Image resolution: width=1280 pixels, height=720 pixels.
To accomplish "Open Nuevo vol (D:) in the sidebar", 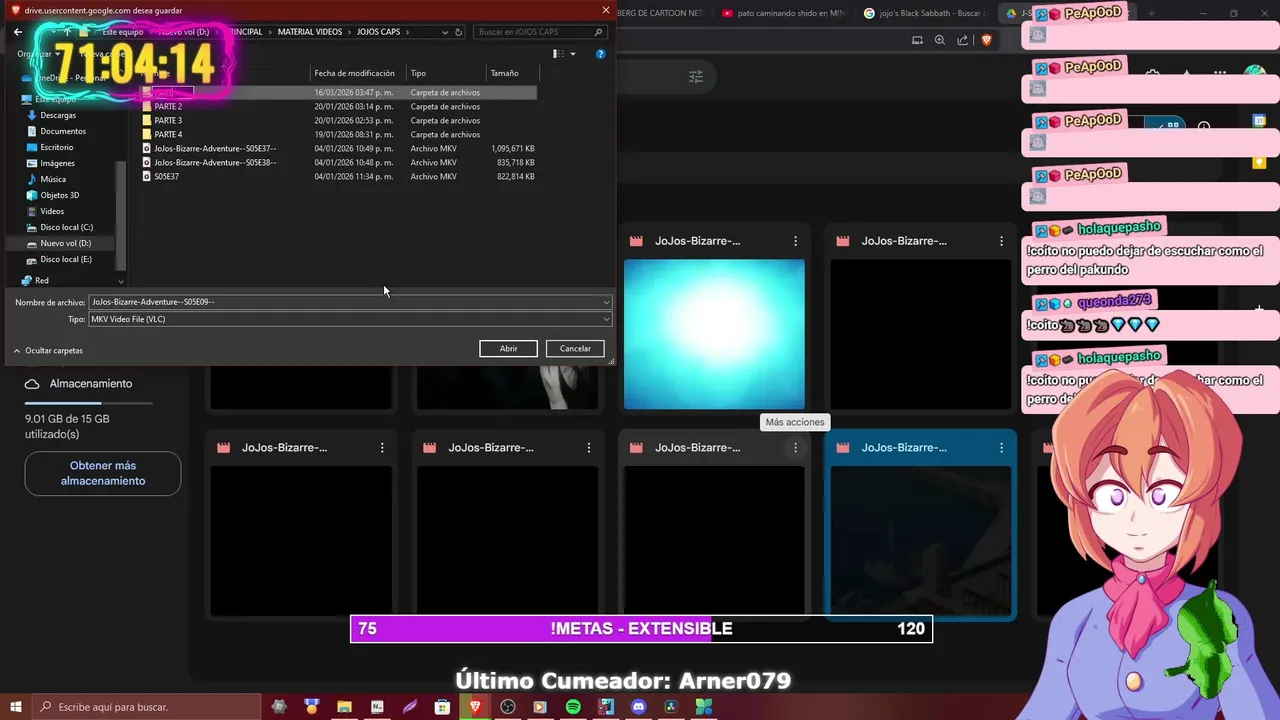I will pos(65,243).
